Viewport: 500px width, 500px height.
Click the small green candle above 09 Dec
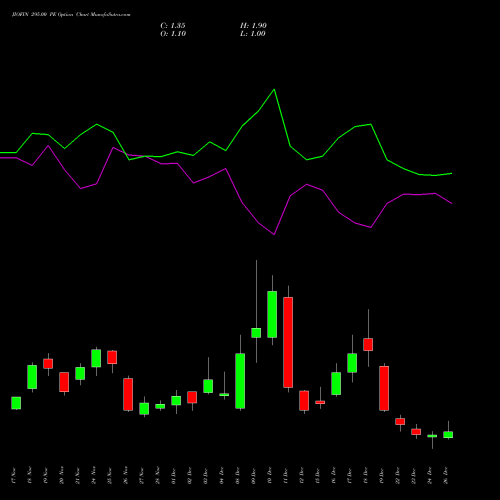coord(256,333)
